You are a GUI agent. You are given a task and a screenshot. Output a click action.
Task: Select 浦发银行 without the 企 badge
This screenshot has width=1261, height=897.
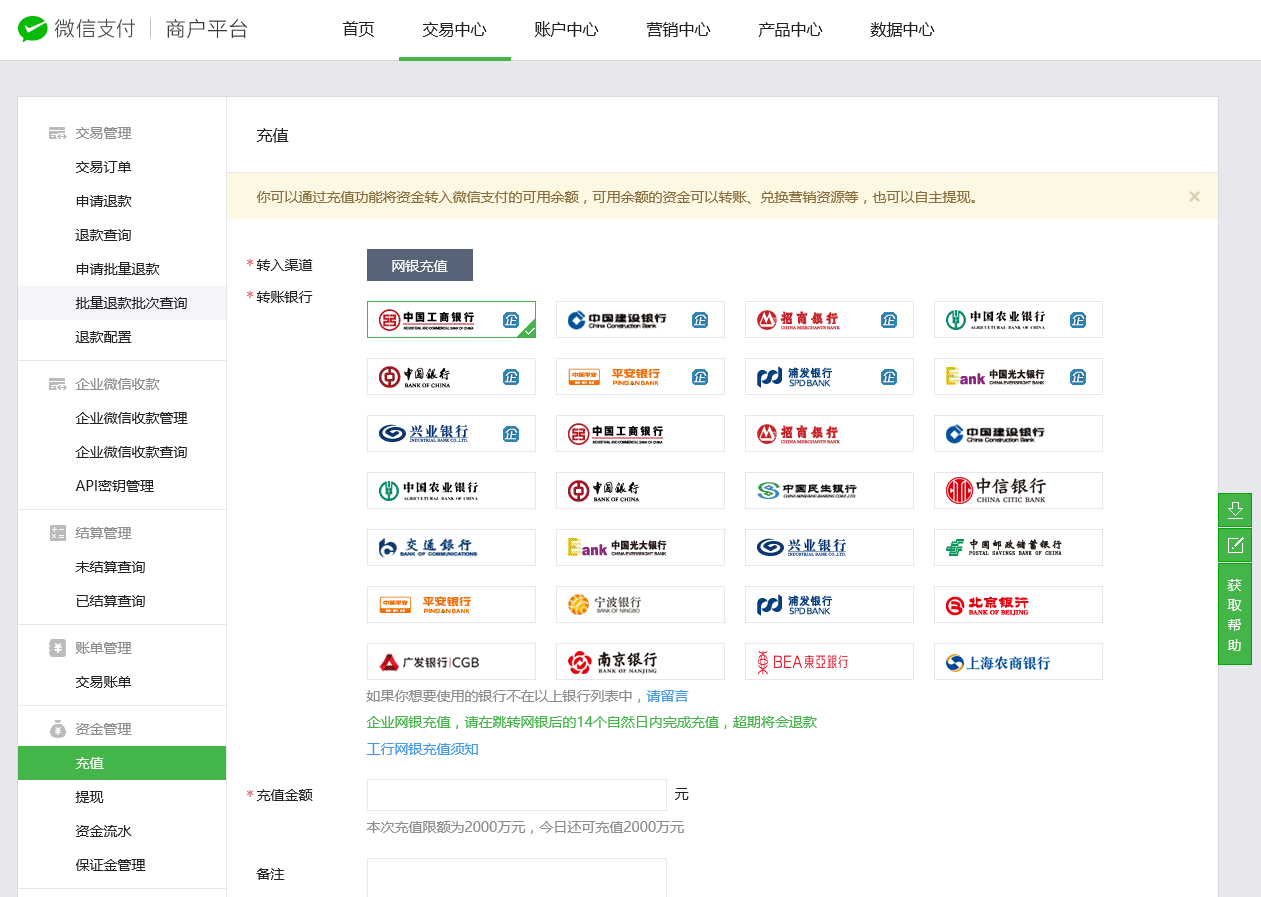(829, 605)
